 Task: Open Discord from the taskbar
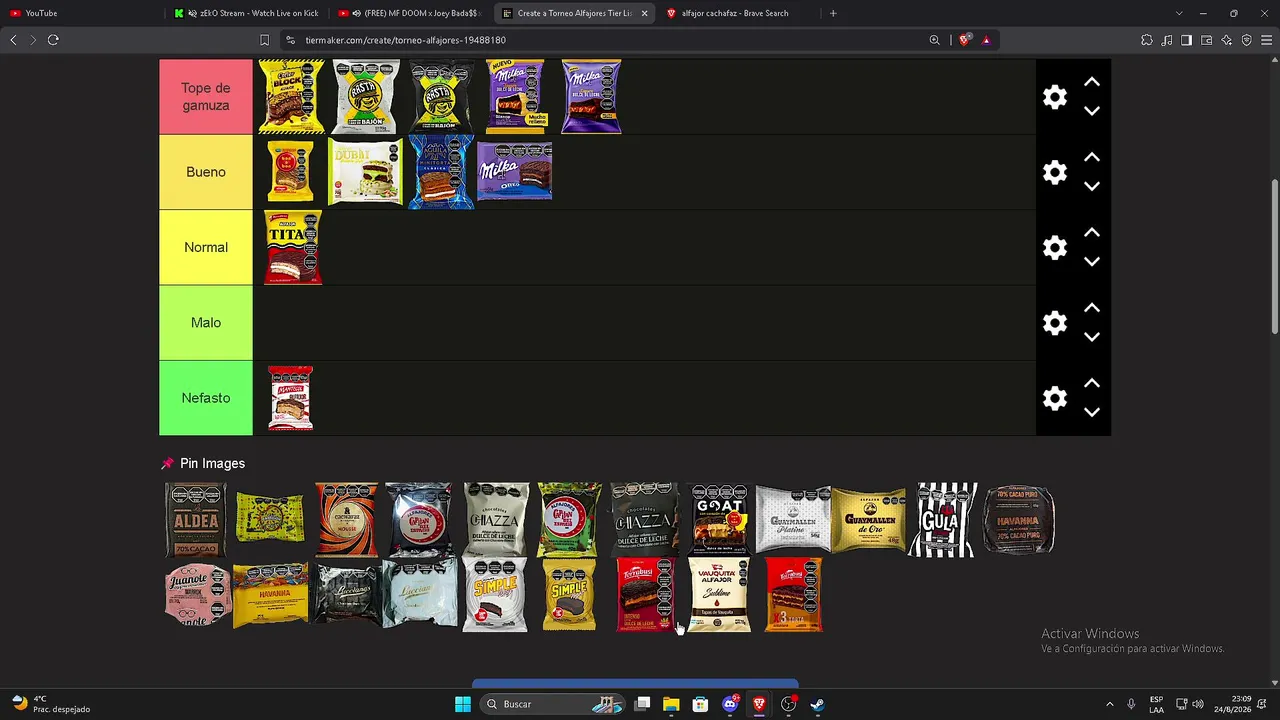click(x=730, y=704)
